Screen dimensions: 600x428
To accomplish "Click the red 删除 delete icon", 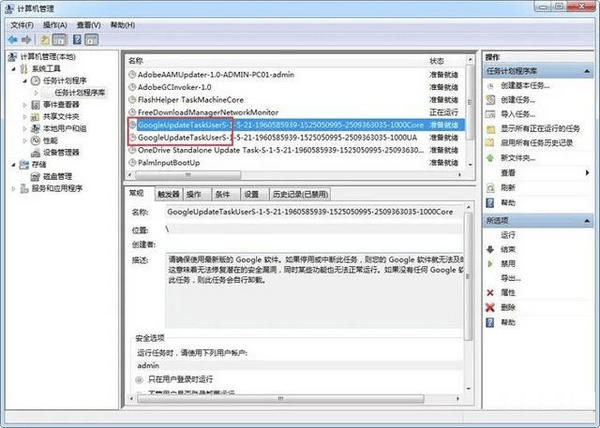I will (490, 307).
